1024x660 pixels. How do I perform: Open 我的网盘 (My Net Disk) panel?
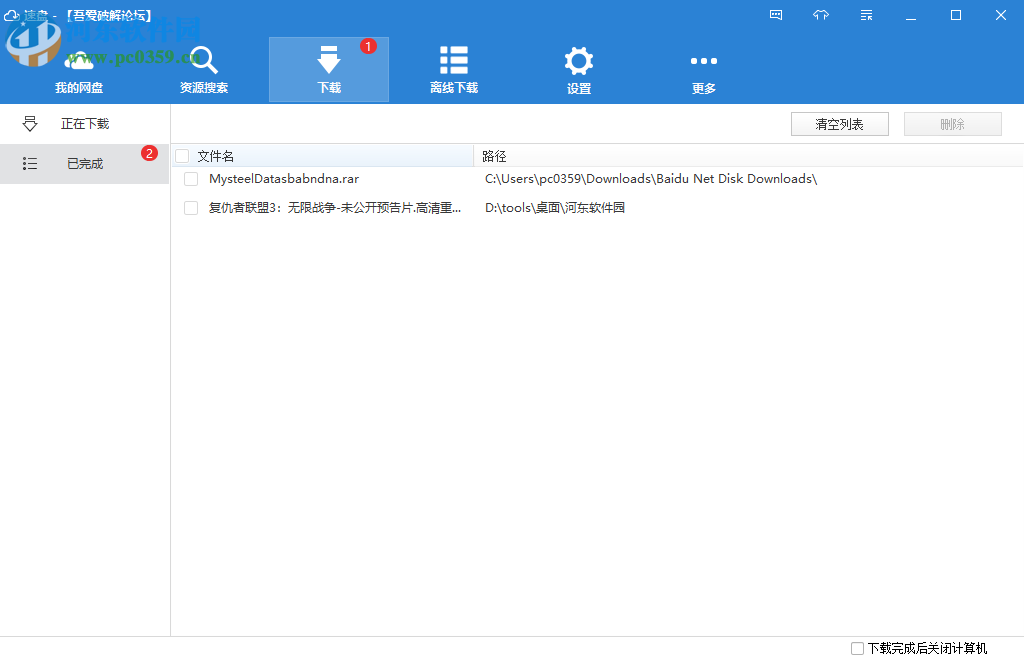point(79,68)
